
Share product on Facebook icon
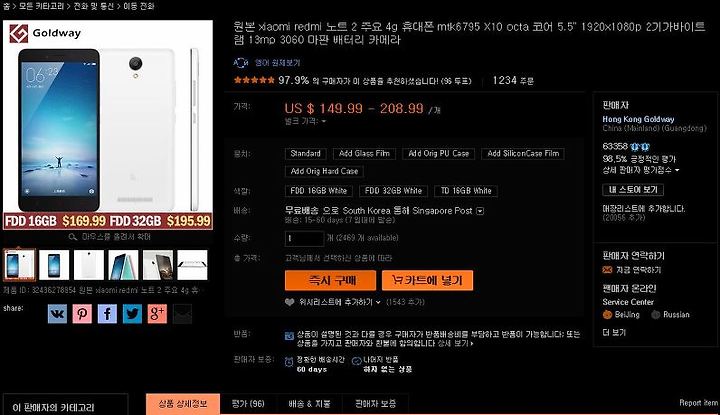click(x=107, y=314)
